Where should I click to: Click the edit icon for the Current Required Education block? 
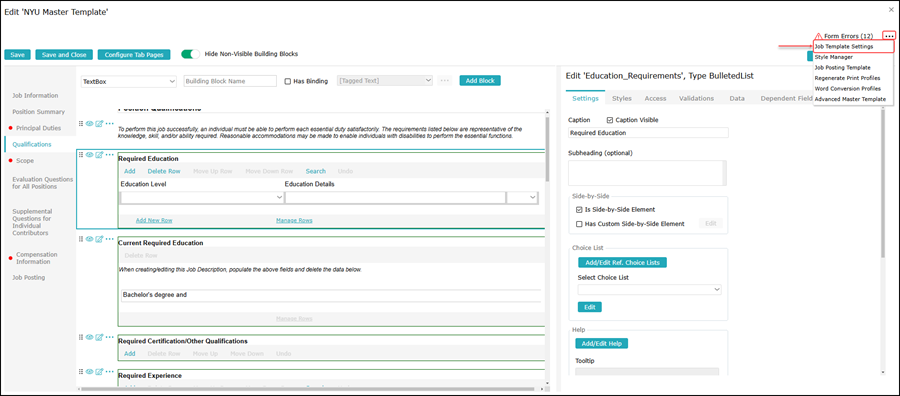pos(99,239)
